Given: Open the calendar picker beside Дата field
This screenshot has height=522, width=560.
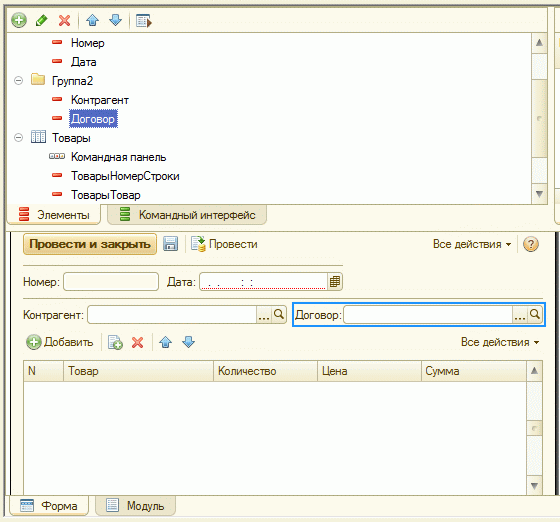Looking at the screenshot, I should click(335, 282).
